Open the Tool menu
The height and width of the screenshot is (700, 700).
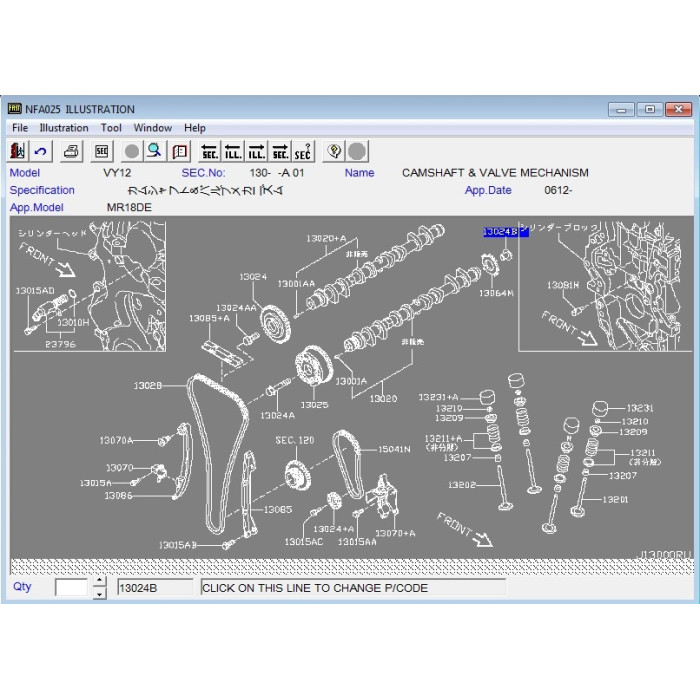point(111,128)
